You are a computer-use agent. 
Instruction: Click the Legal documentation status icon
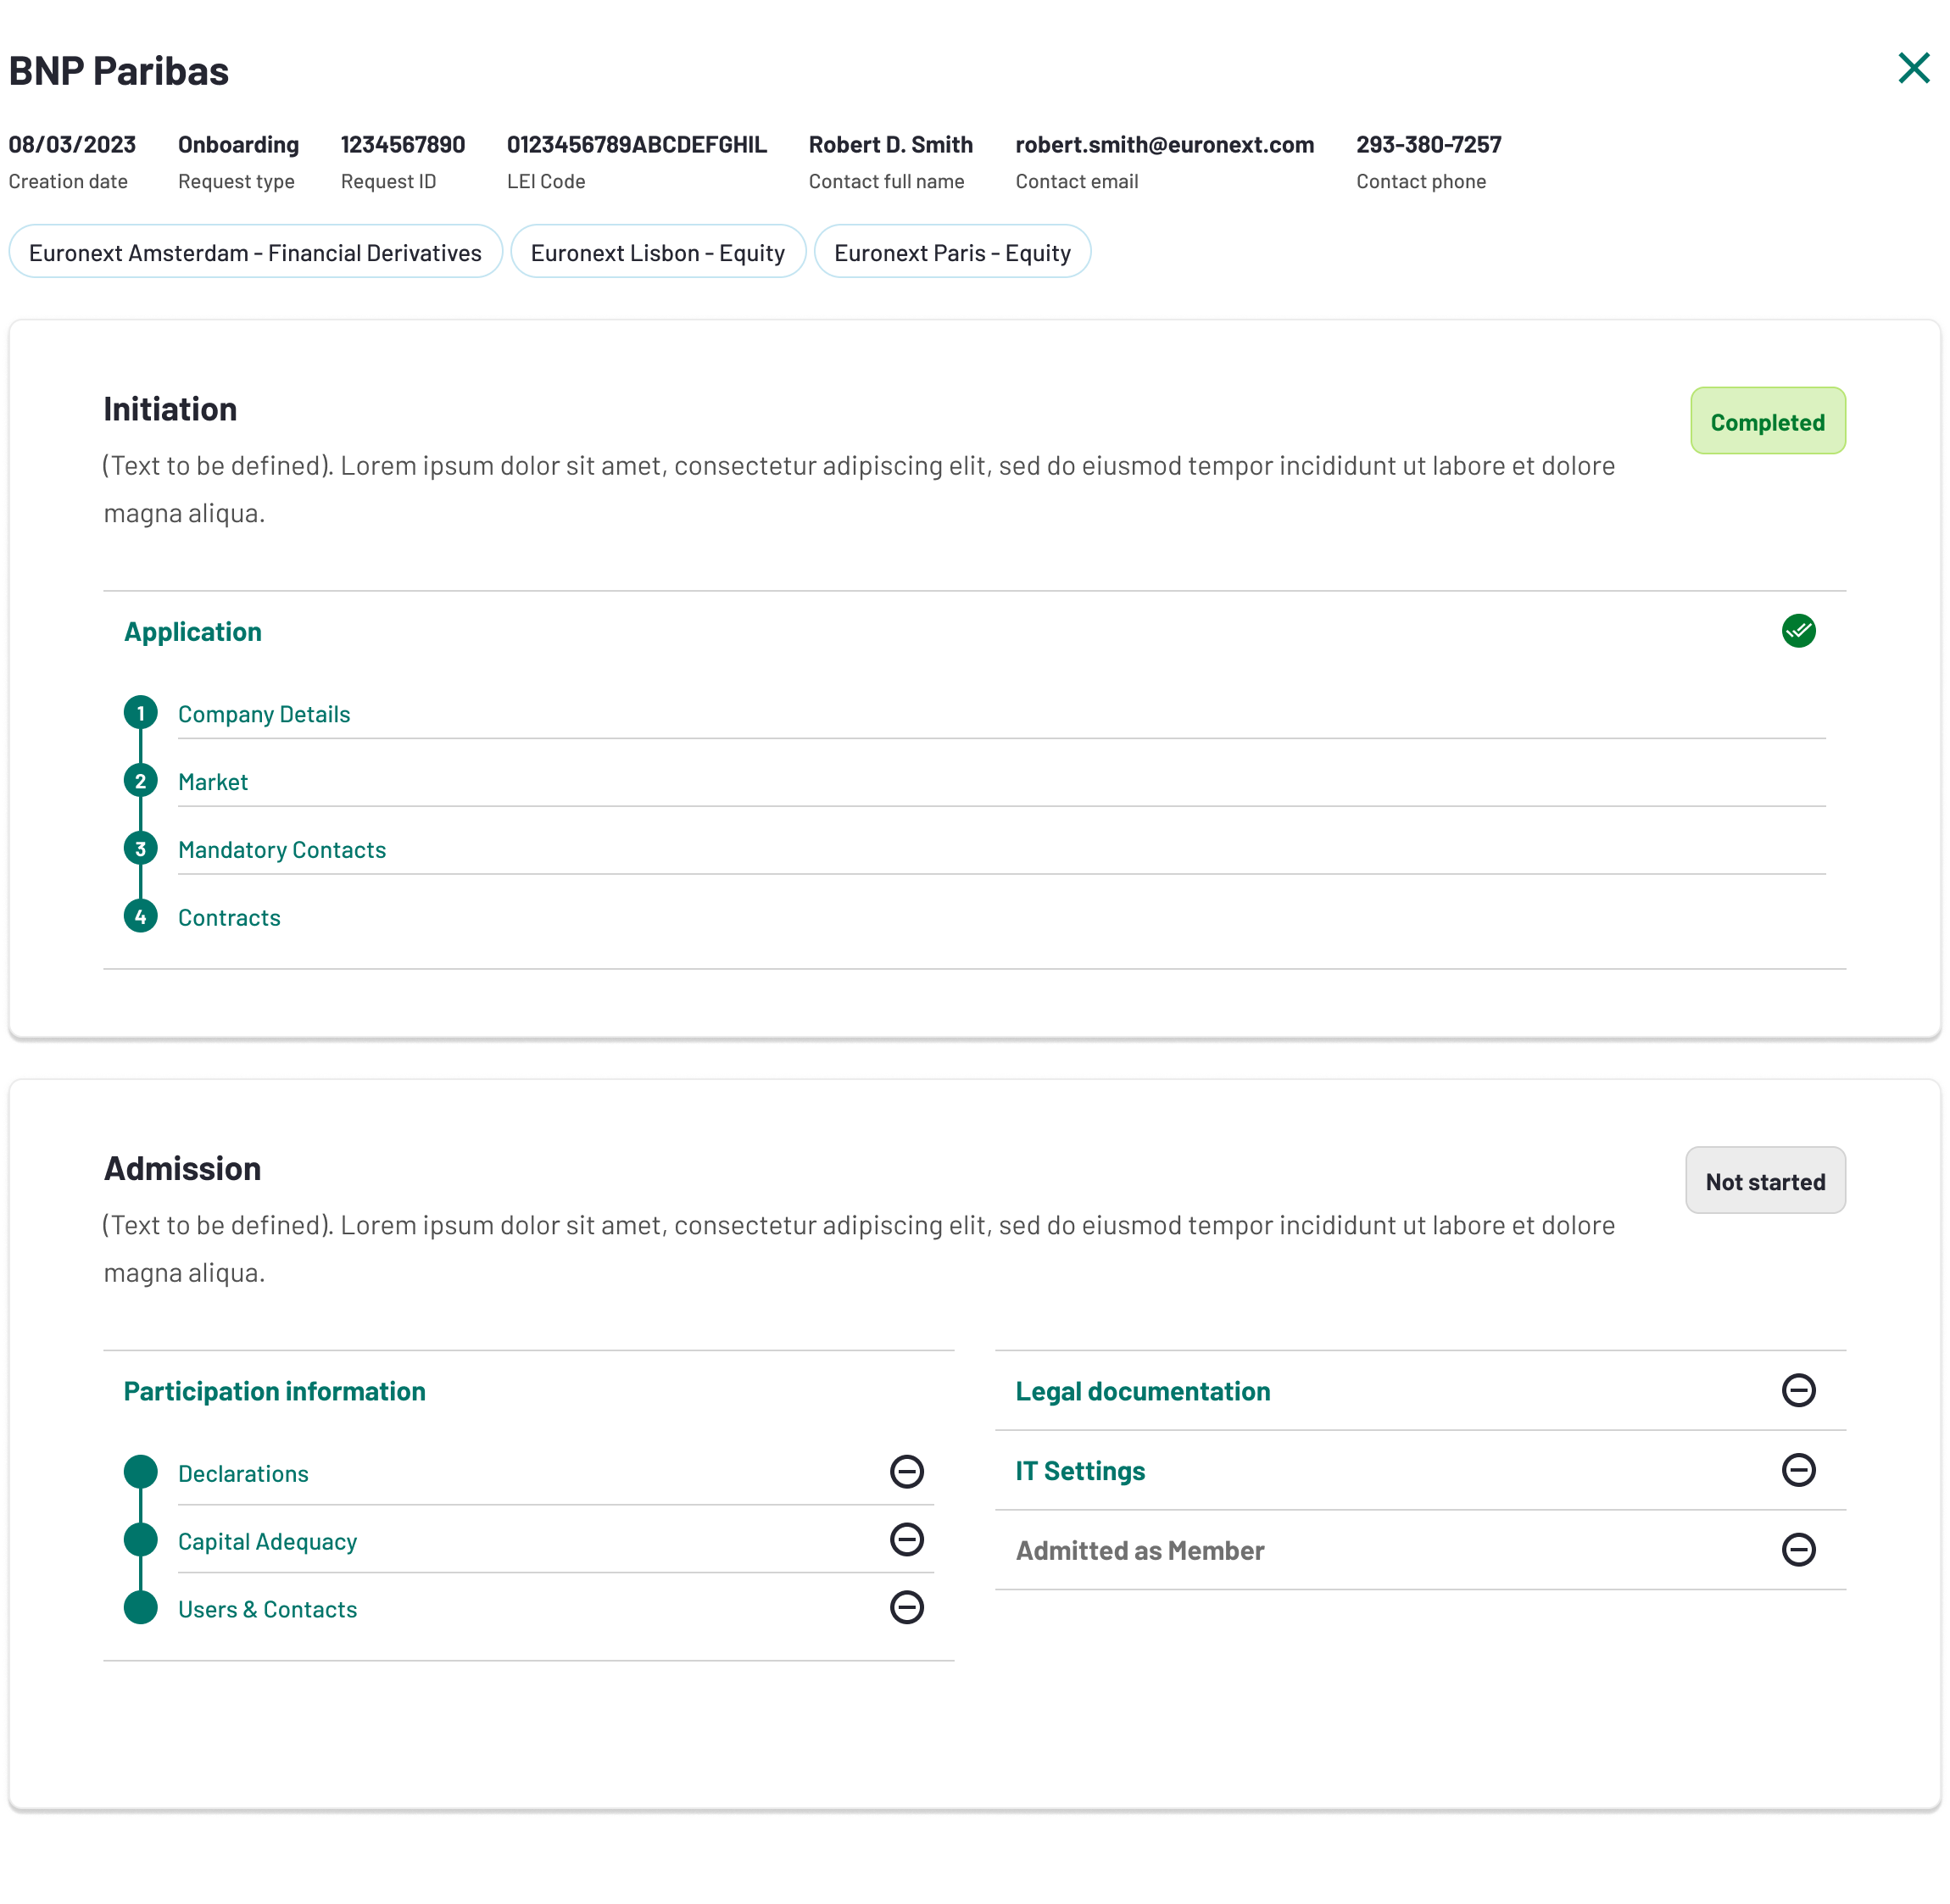[1798, 1390]
